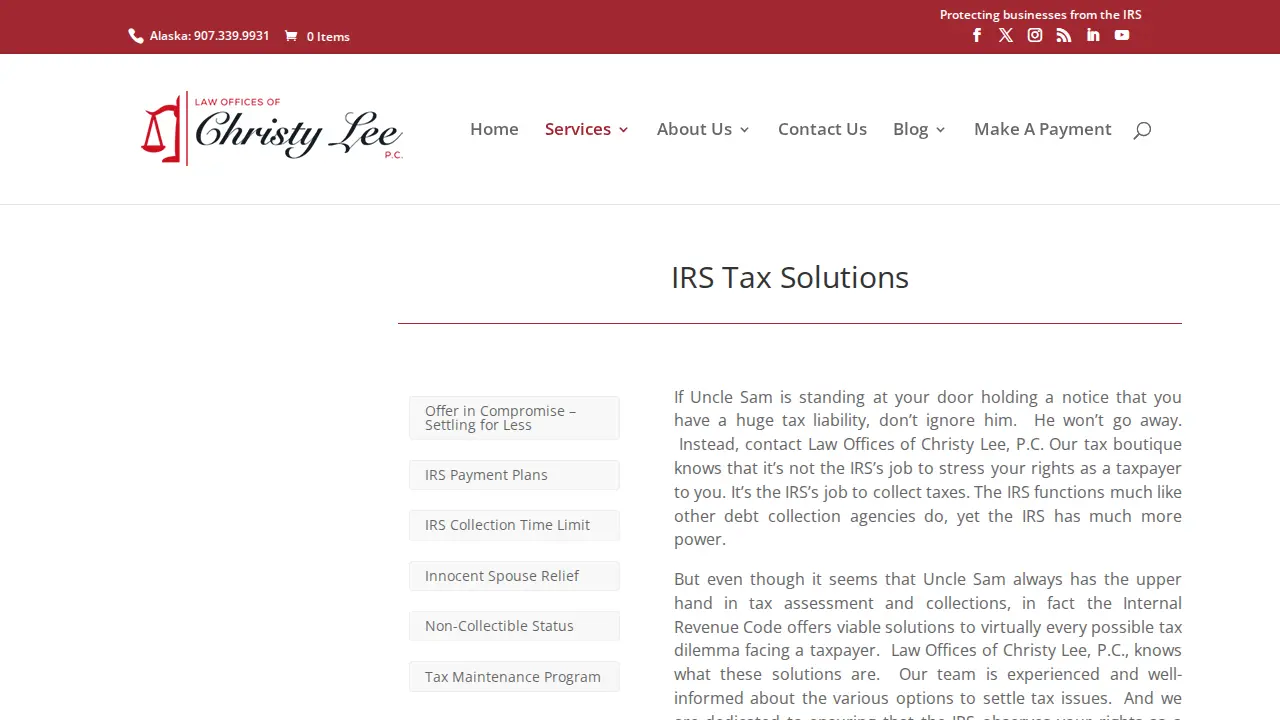Expand the Blog dropdown chevron
Screen dimensions: 1280x720
(x=940, y=130)
